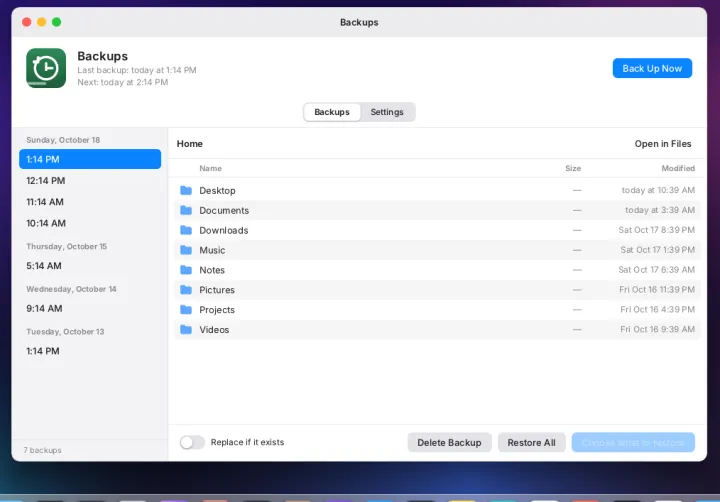This screenshot has height=502, width=720.
Task: Click the Music folder icon
Action: point(186,250)
